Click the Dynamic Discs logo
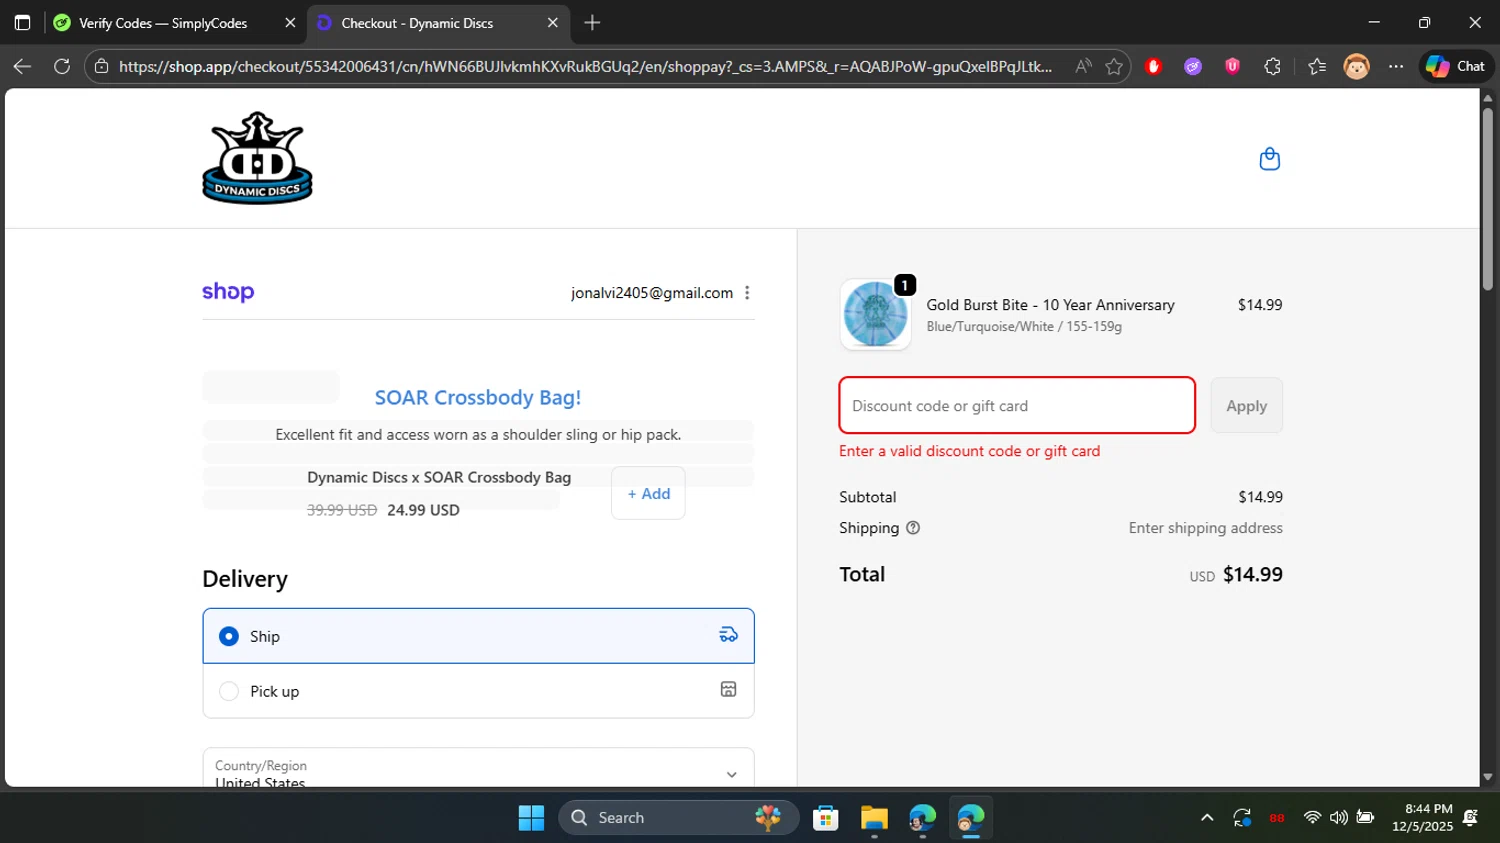 click(x=257, y=158)
